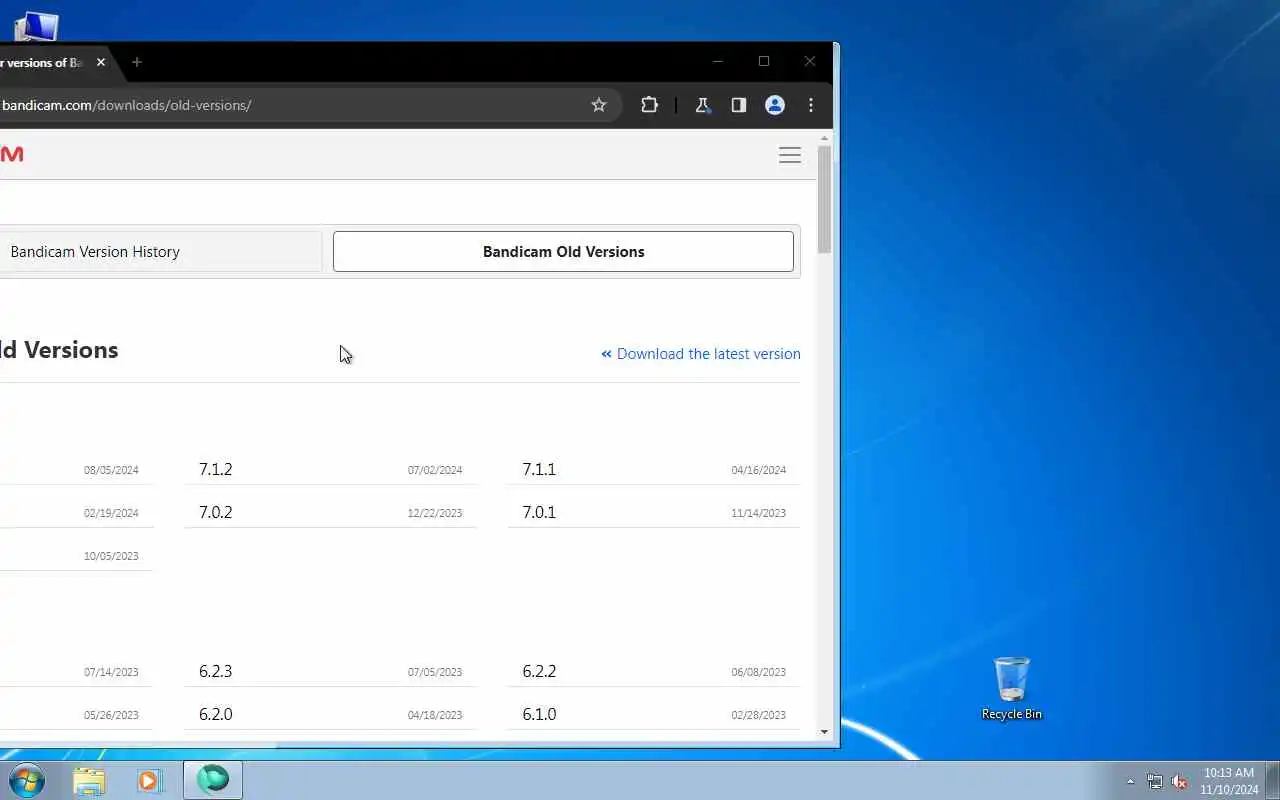Click the 10/05/2023 release date
This screenshot has width=1280, height=800.
coord(111,556)
